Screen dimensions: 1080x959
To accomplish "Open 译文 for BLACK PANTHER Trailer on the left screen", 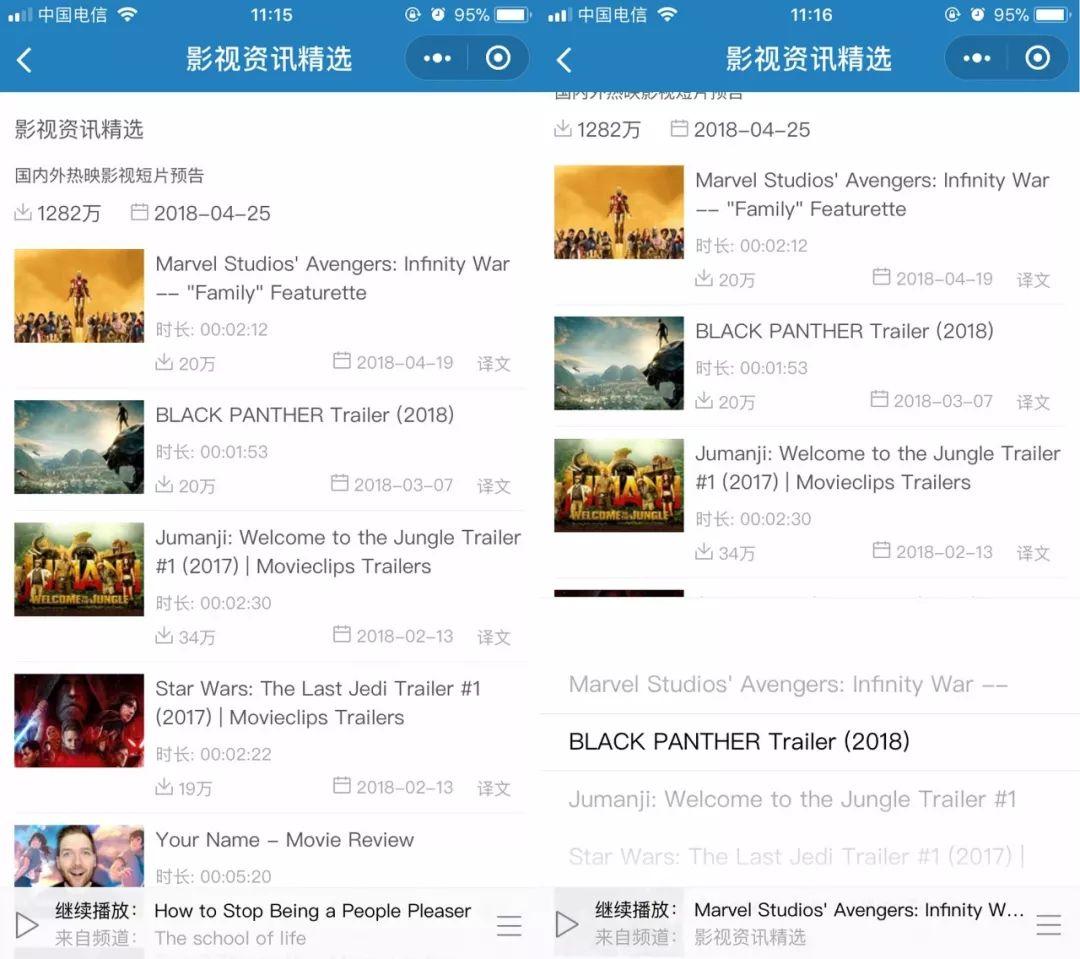I will pyautogui.click(x=494, y=486).
